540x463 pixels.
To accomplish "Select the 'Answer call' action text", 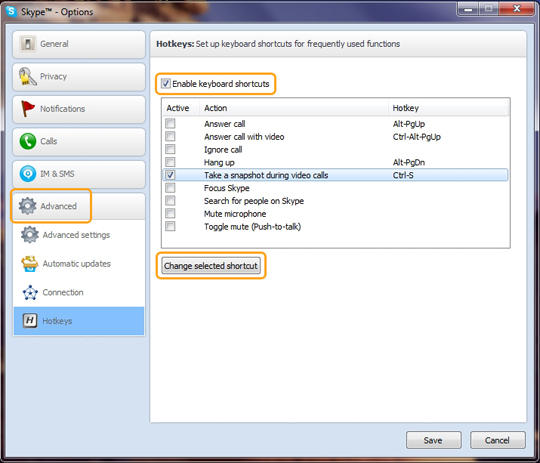I will 225,124.
